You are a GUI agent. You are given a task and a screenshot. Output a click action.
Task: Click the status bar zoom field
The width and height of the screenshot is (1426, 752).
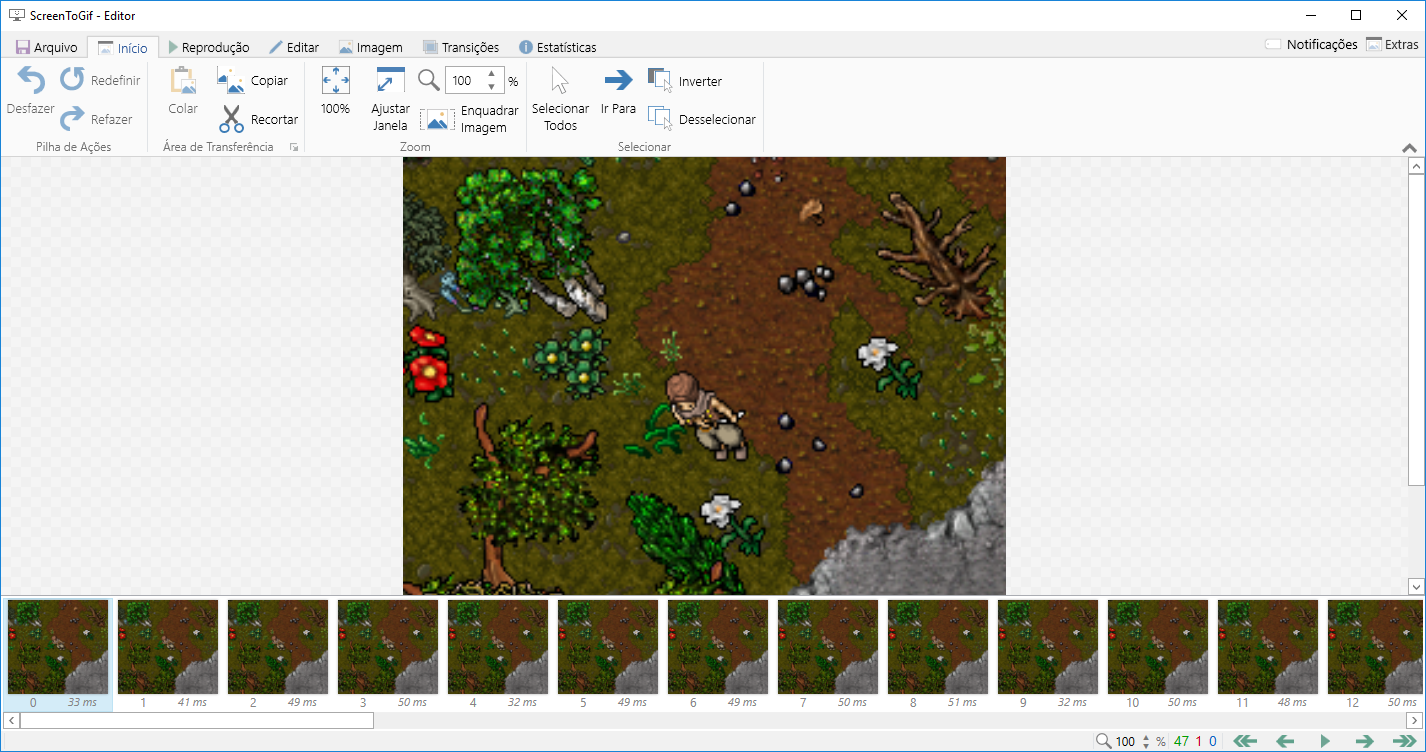(1126, 741)
